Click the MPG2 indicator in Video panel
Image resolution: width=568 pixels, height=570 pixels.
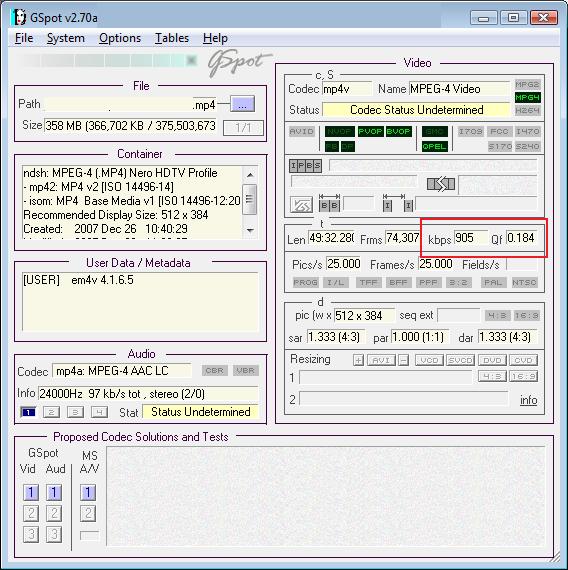528,85
